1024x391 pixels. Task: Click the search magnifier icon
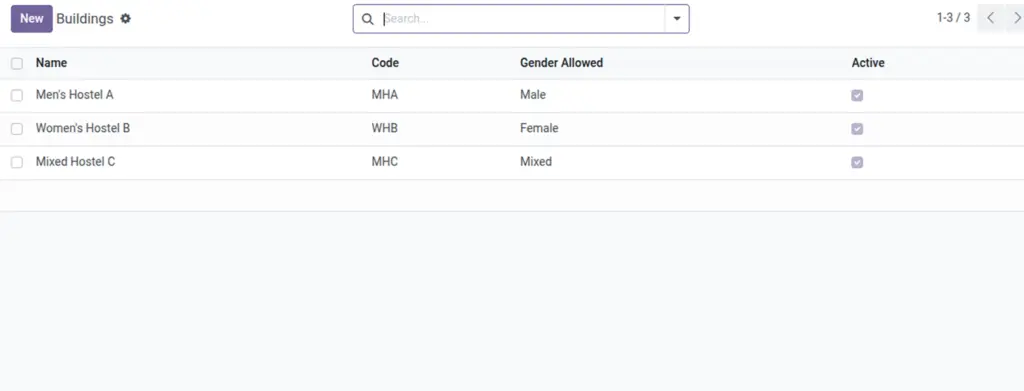click(x=368, y=19)
